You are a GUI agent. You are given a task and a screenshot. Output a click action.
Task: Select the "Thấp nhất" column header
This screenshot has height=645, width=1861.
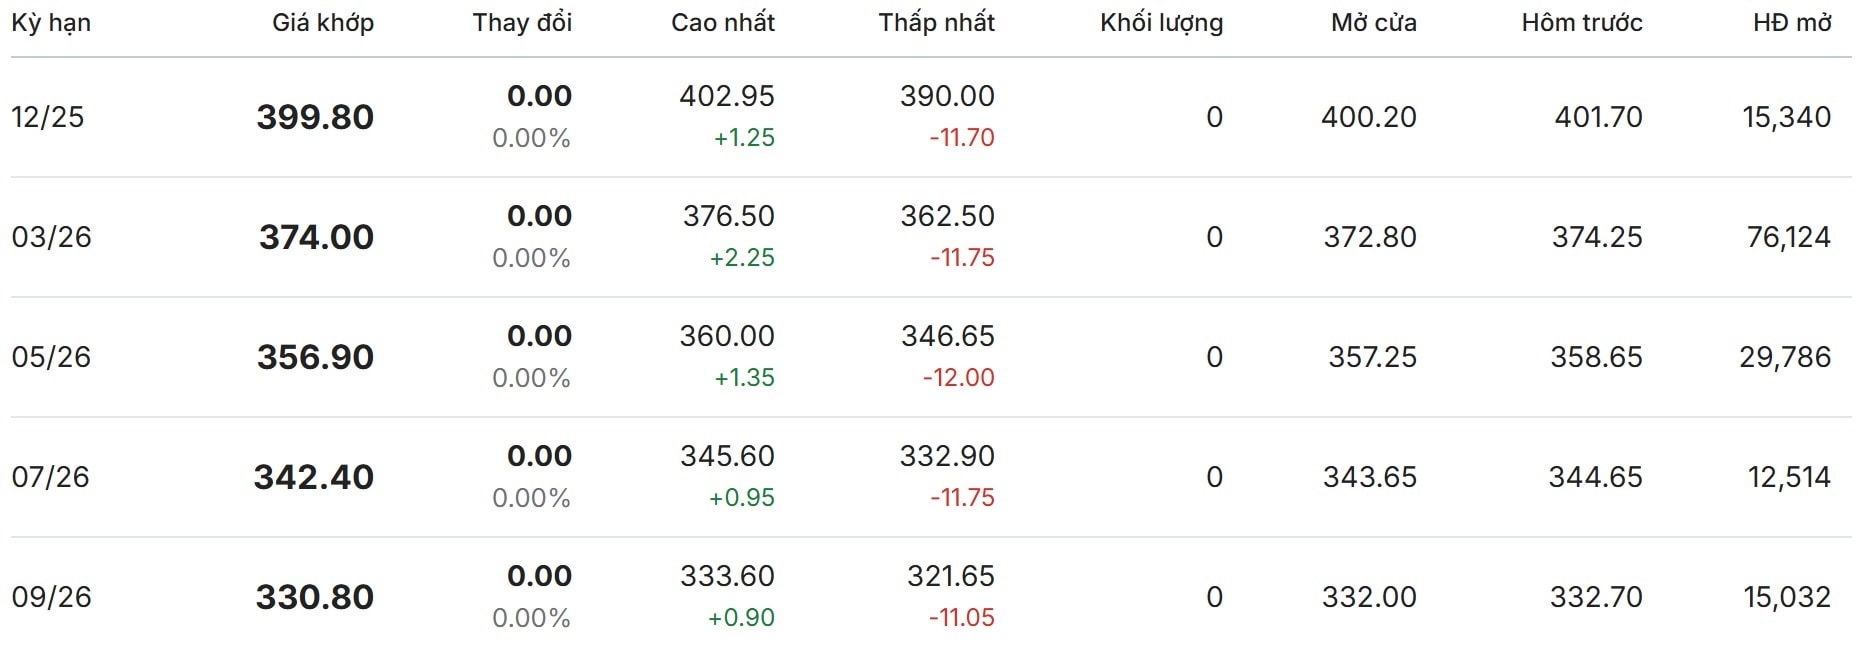[936, 23]
